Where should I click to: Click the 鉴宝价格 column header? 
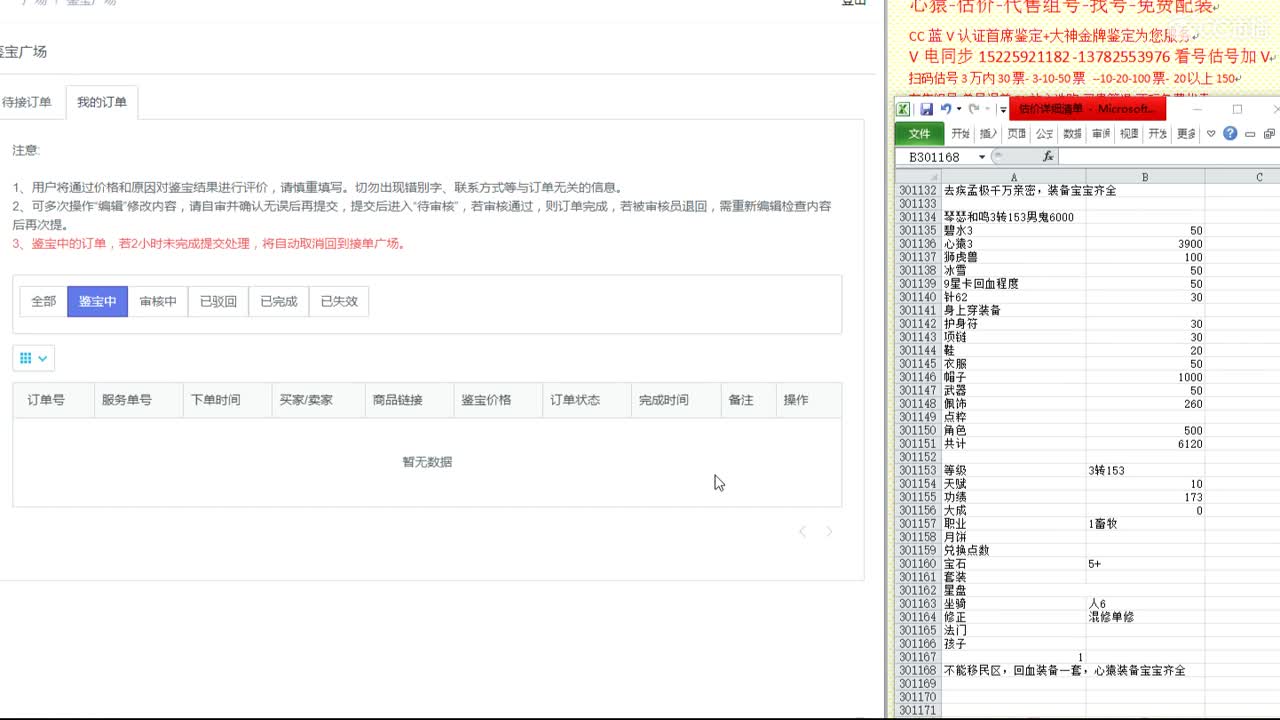click(x=497, y=400)
